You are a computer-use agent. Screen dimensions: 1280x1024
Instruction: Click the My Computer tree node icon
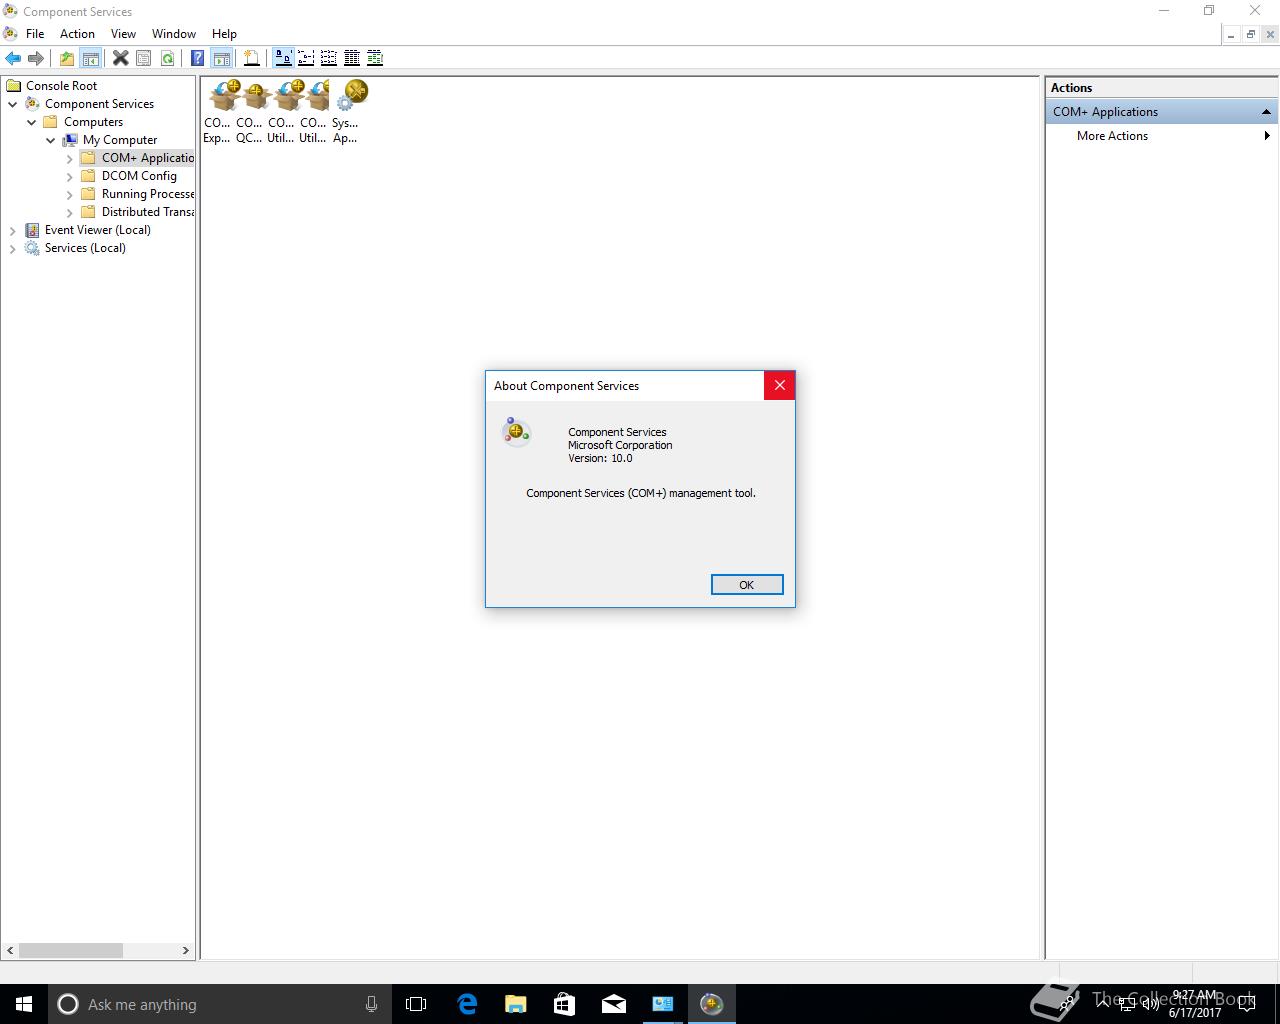(71, 140)
